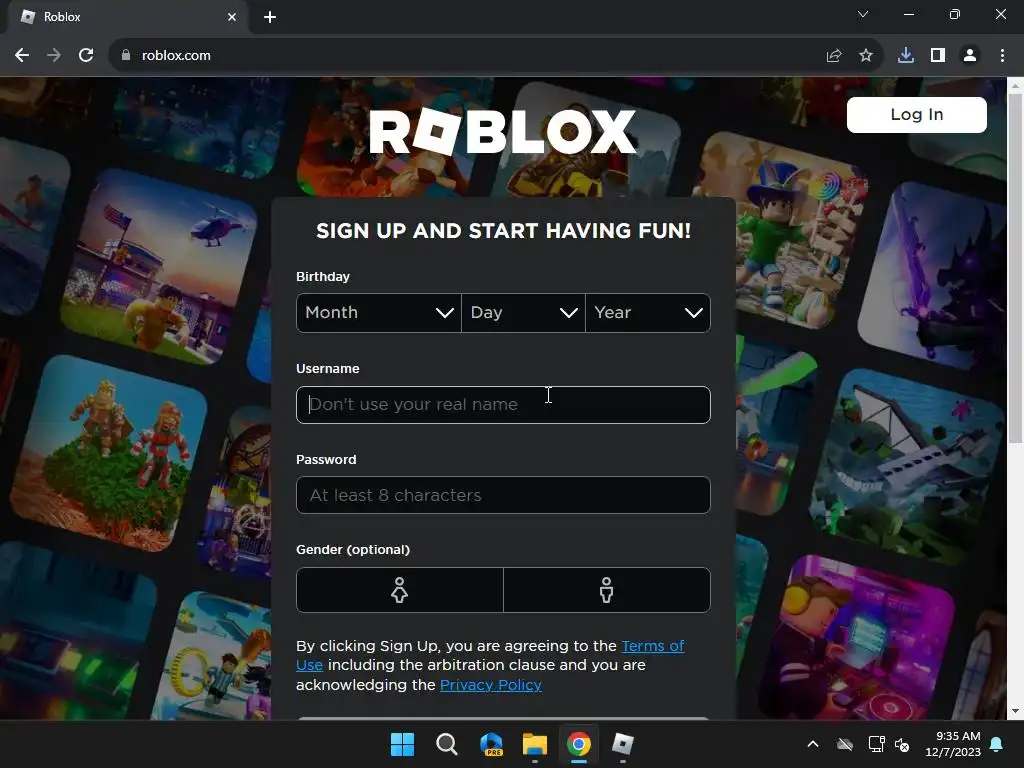Click the muted volume tray icon
Viewport: 1024px width, 768px height.
[x=902, y=744]
